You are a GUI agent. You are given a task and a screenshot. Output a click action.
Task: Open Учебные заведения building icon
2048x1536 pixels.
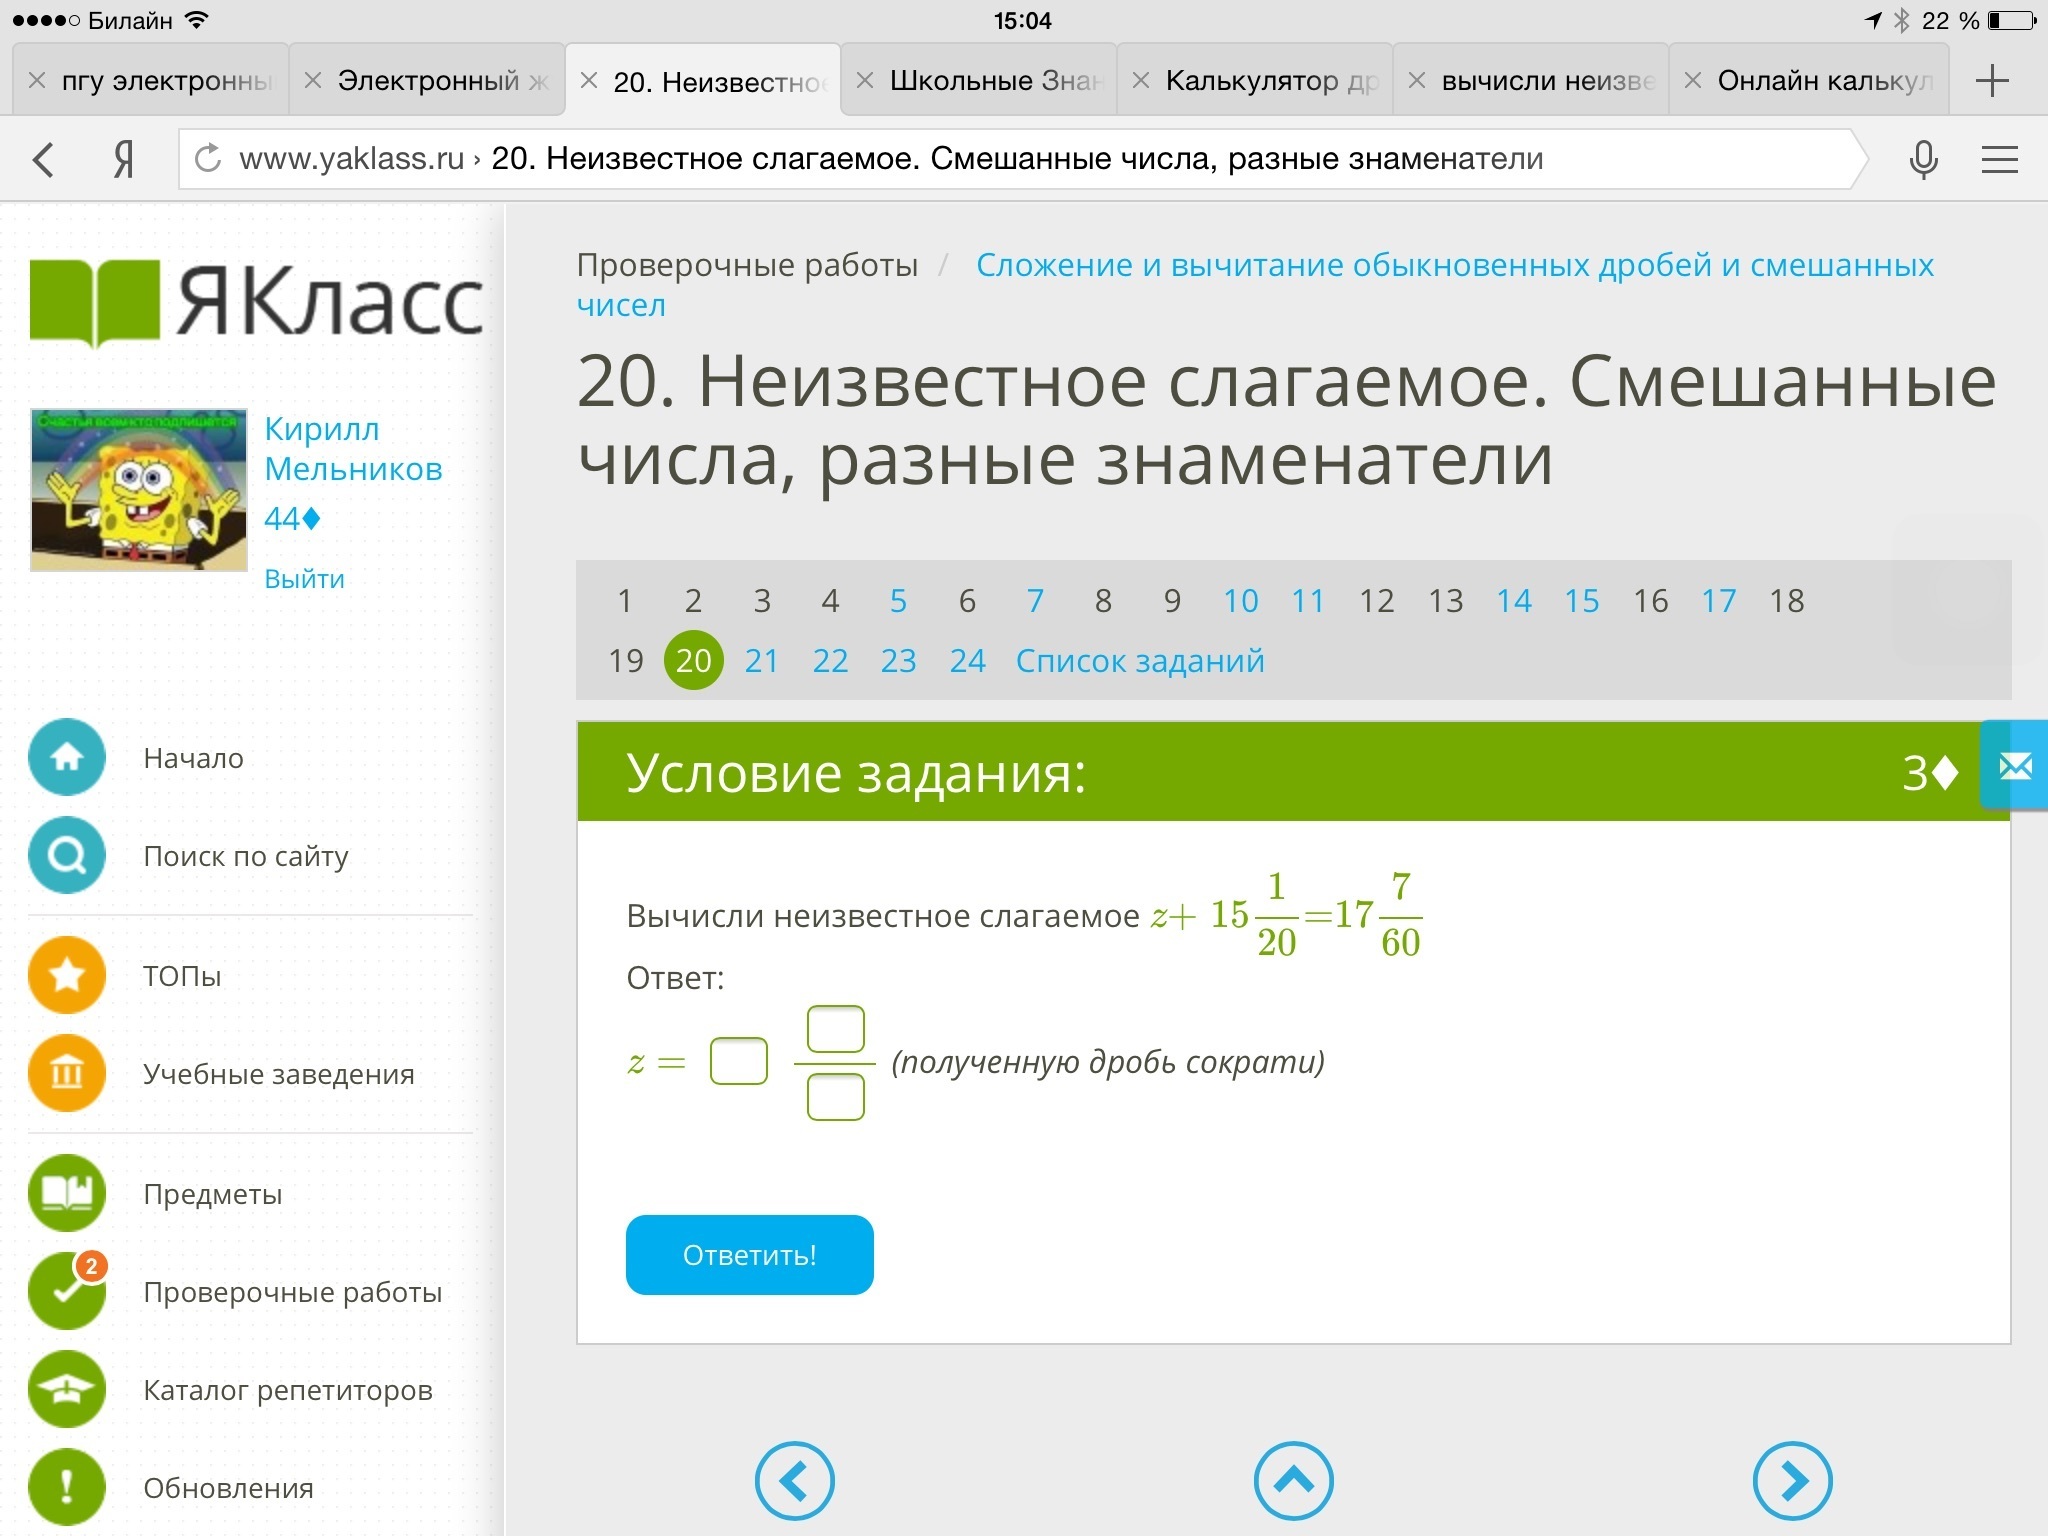(67, 1074)
